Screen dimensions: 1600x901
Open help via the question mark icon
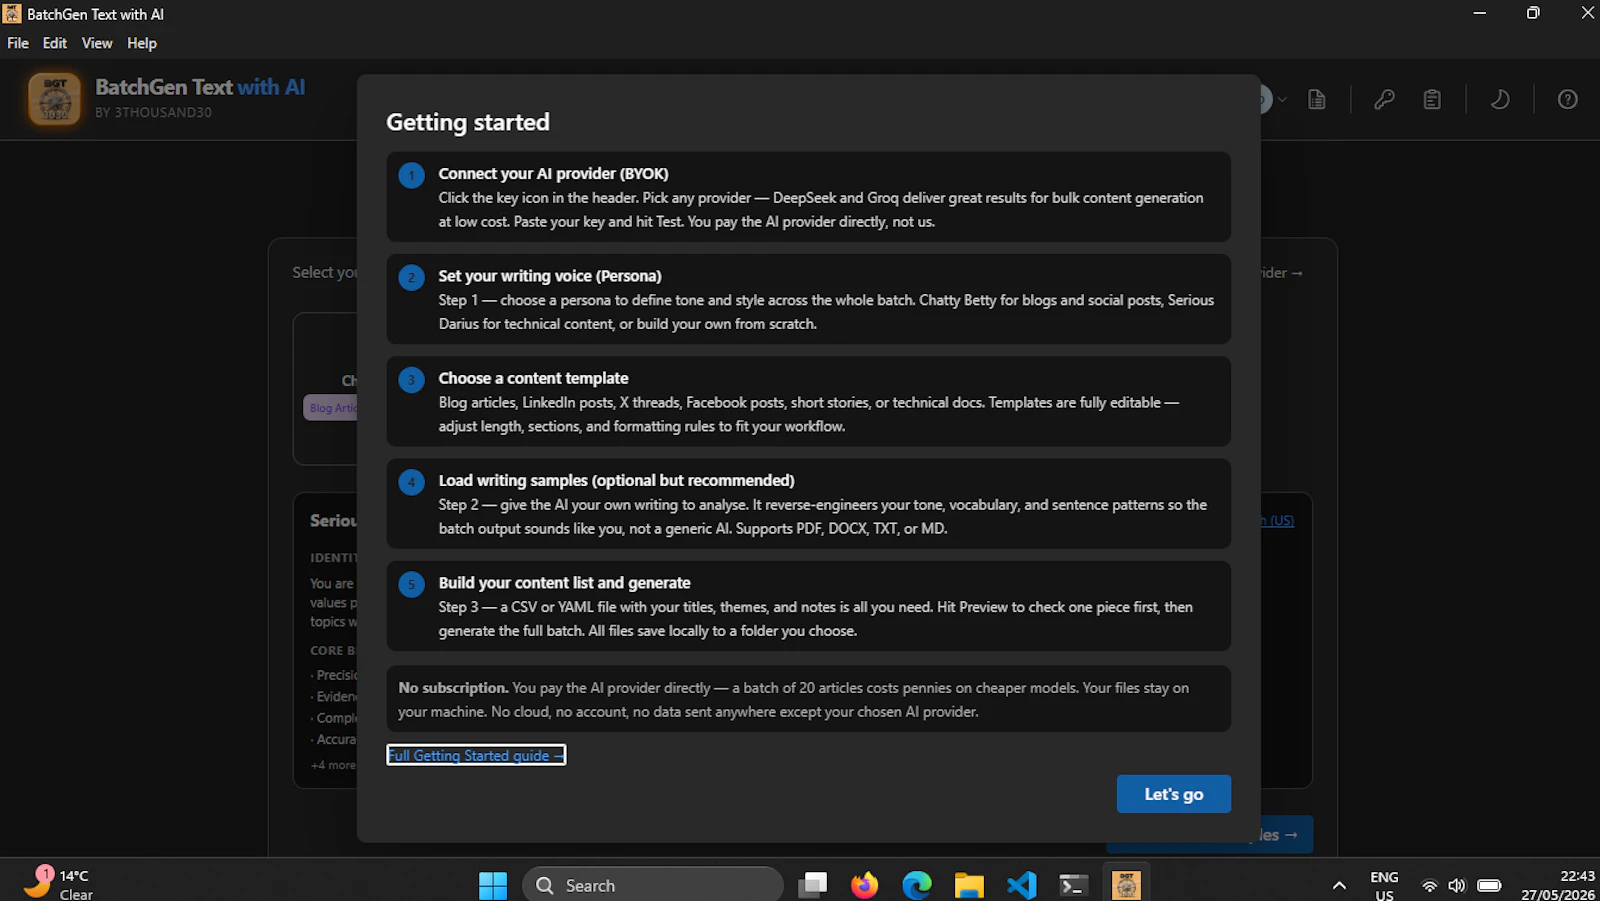pos(1567,99)
